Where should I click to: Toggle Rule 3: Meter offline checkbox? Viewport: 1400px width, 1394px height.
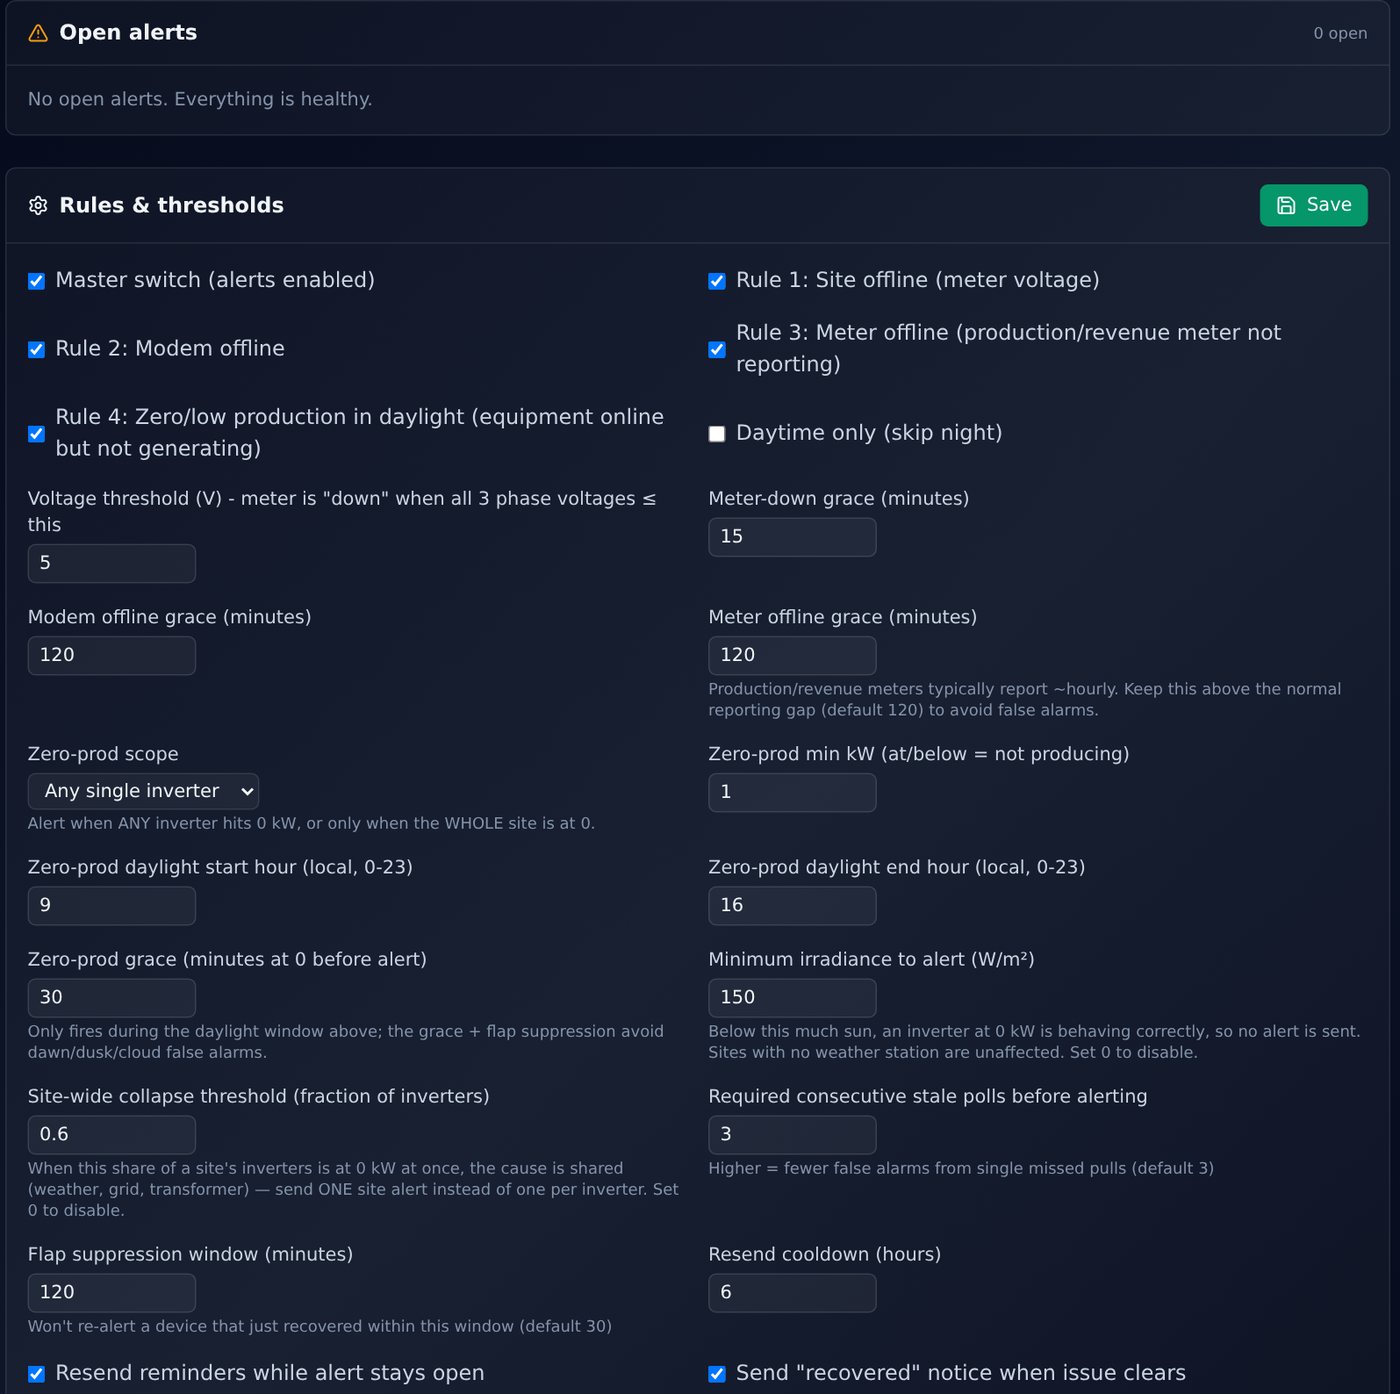(x=717, y=349)
